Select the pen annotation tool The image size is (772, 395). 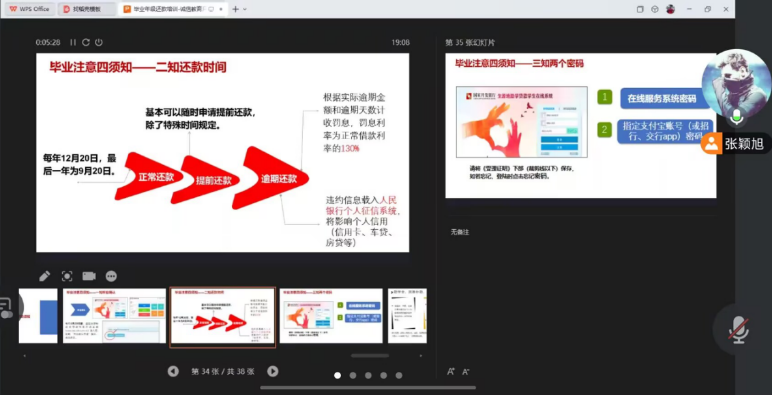tap(45, 276)
